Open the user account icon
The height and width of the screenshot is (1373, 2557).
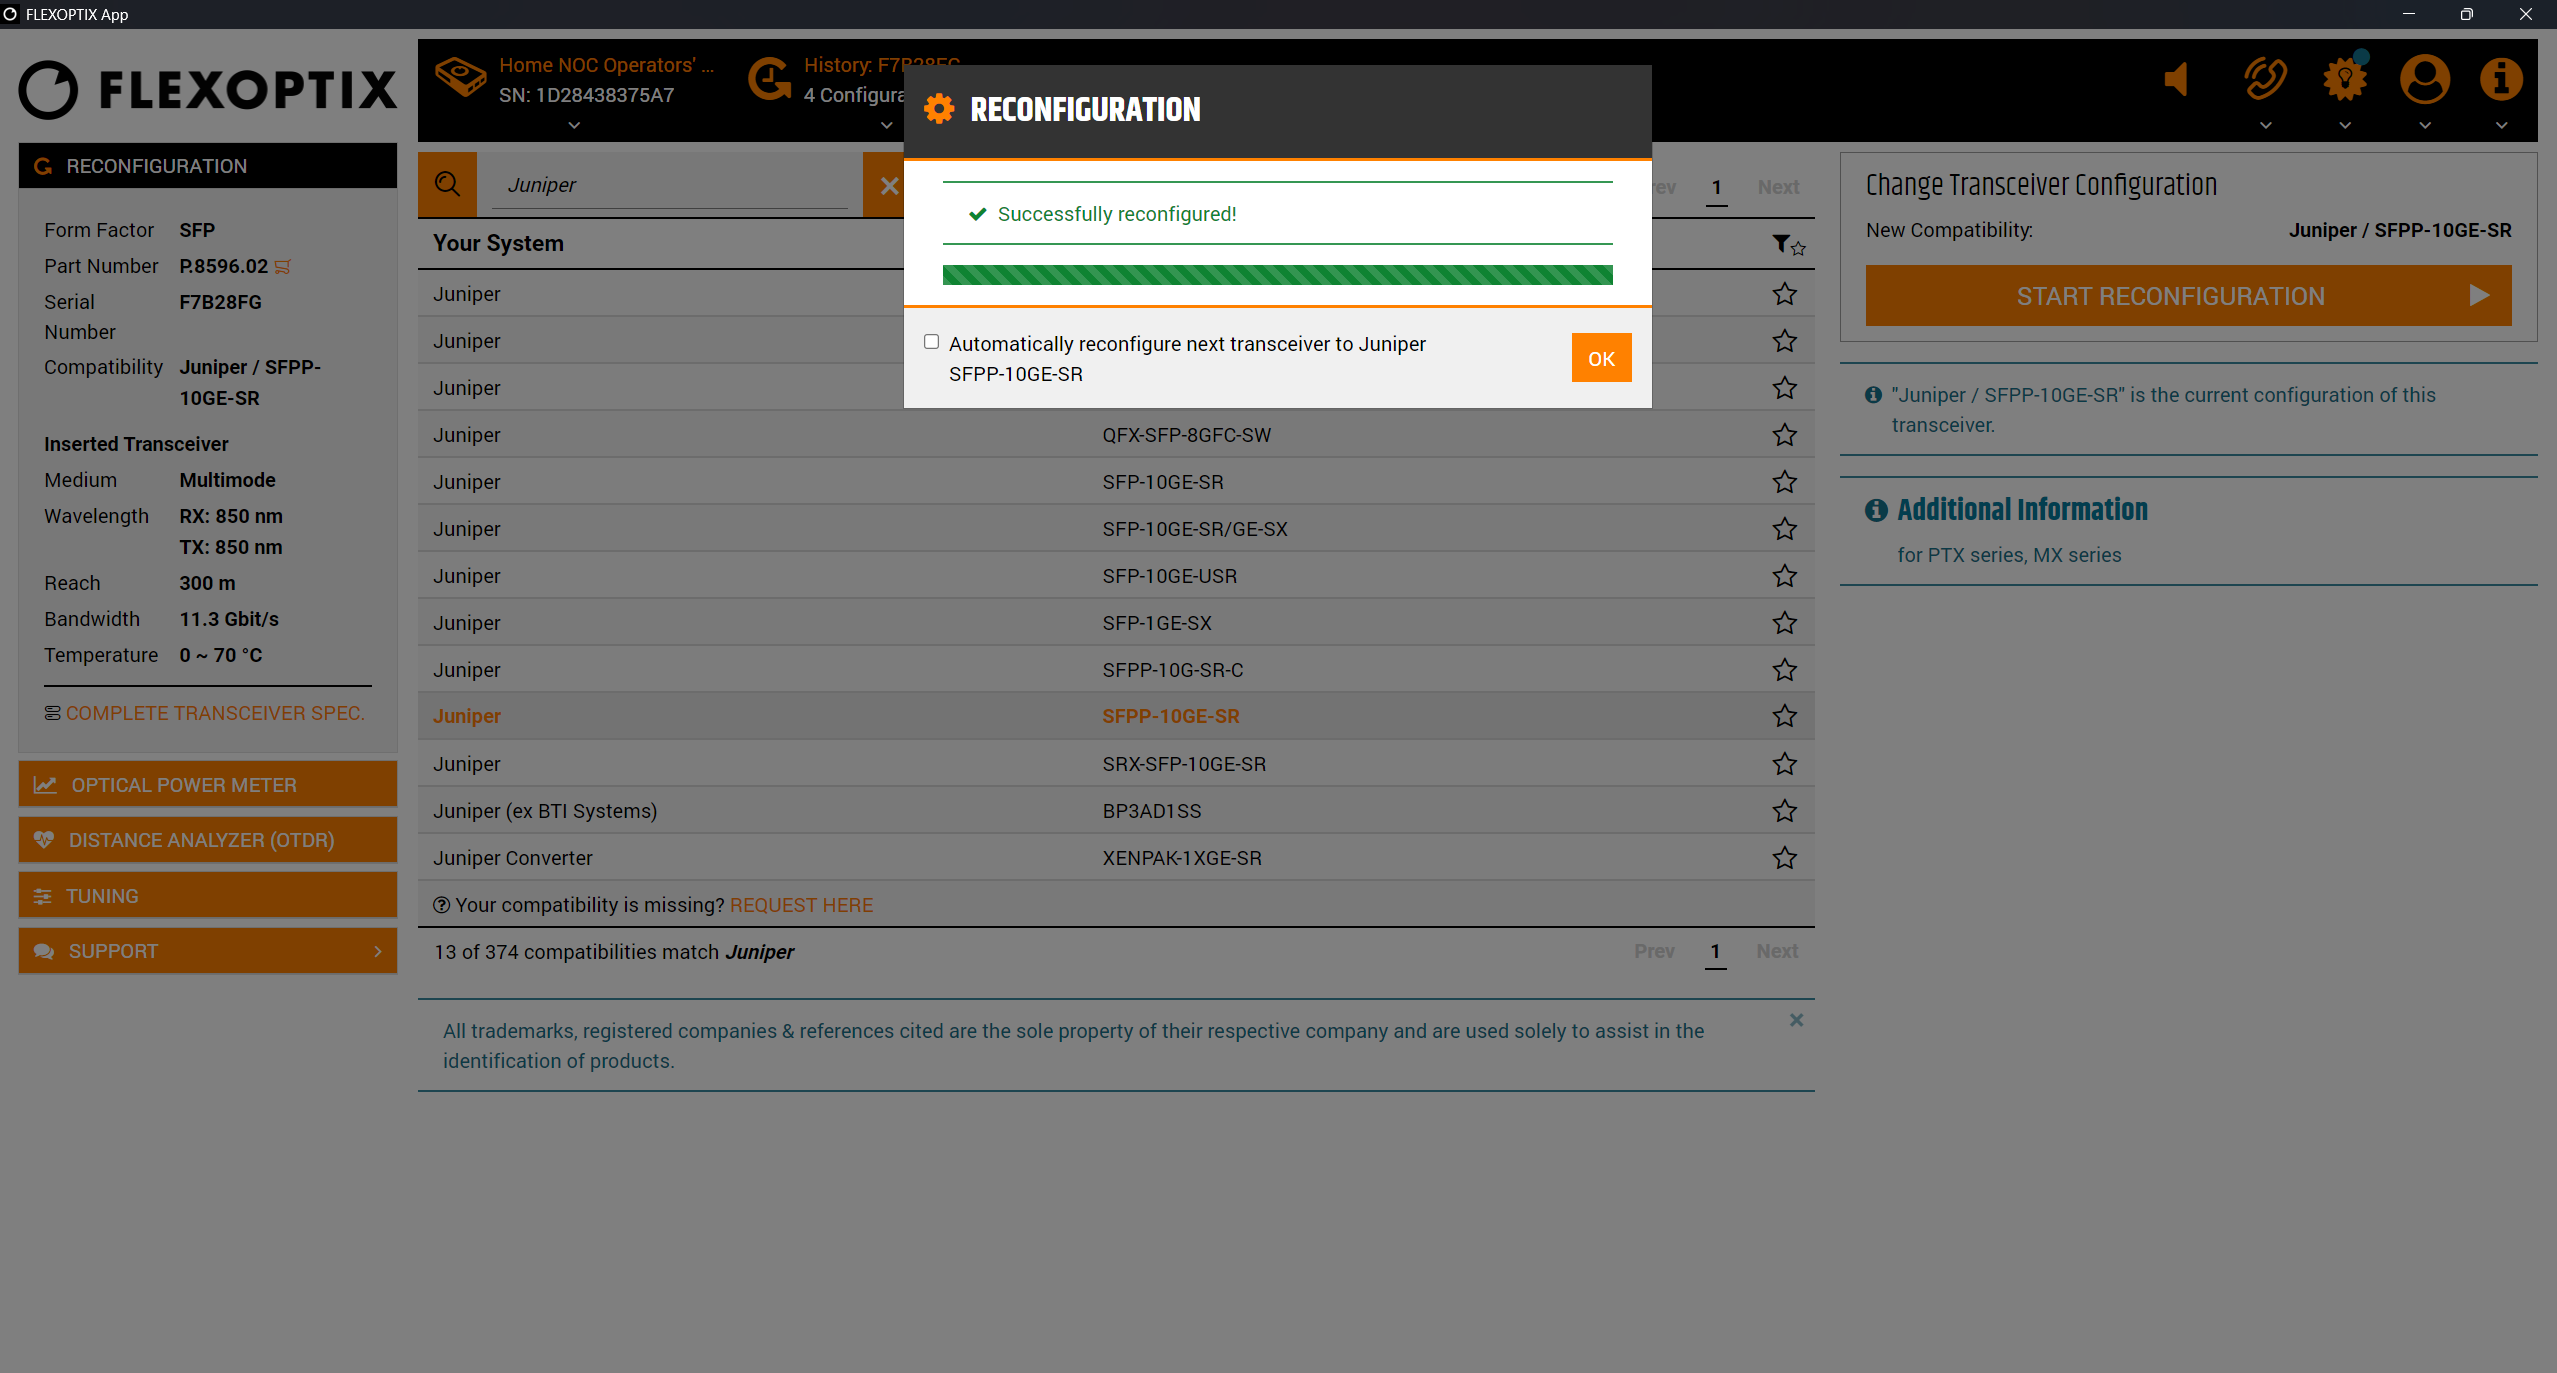point(2424,80)
